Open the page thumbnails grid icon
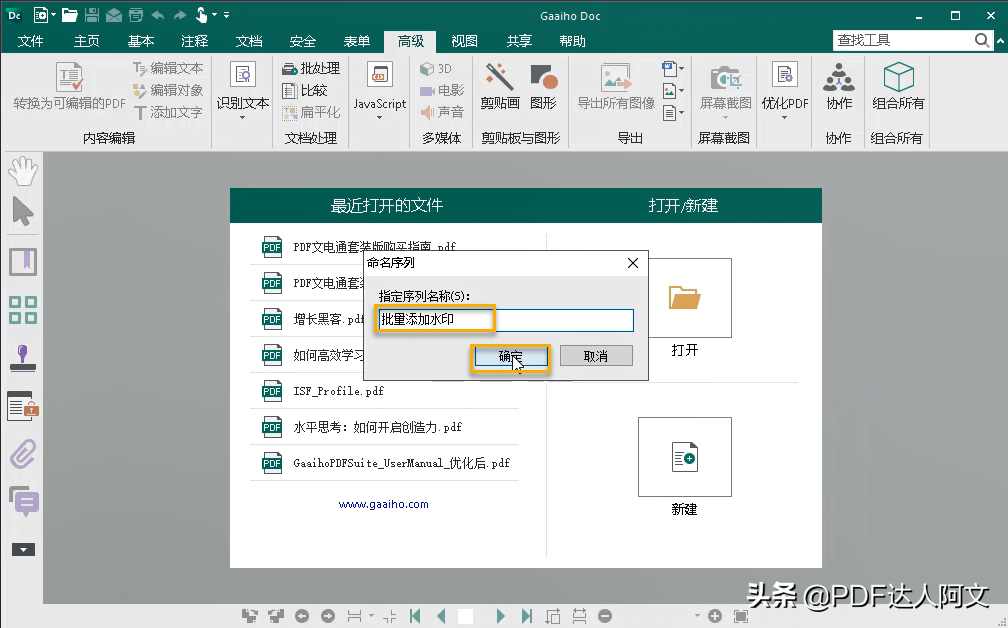 pos(23,310)
